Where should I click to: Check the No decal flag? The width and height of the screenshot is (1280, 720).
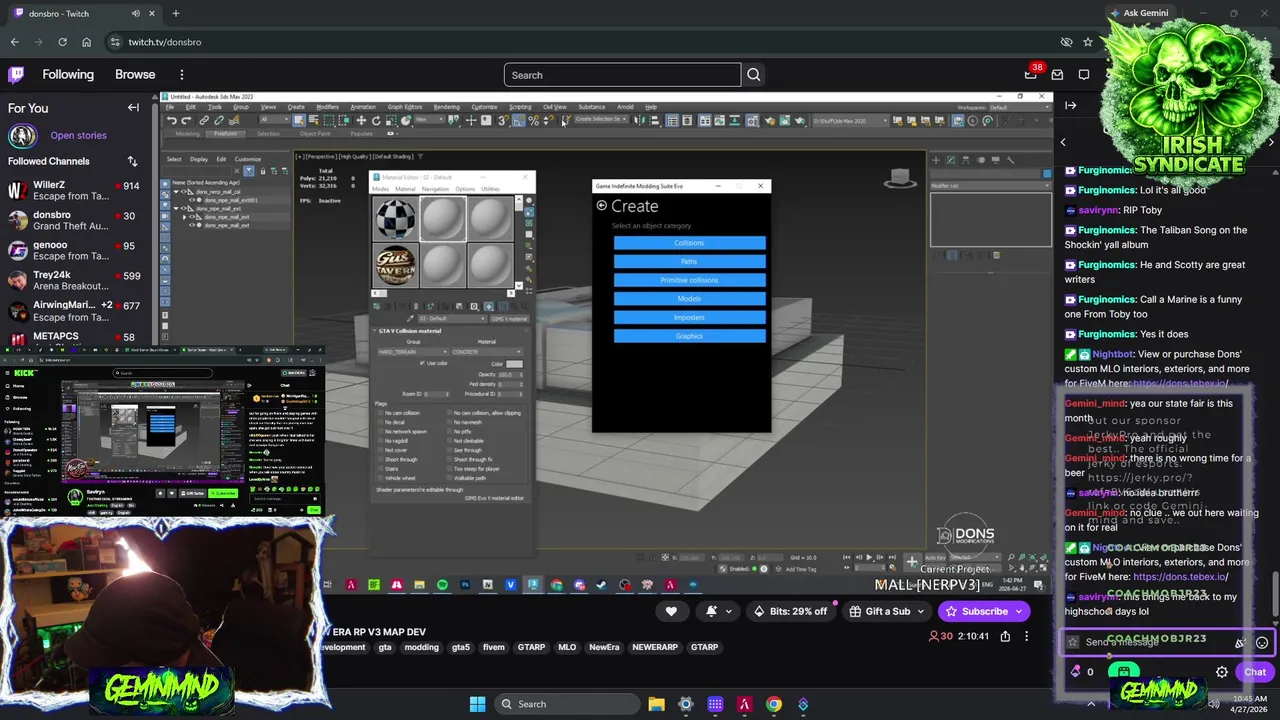pos(380,422)
